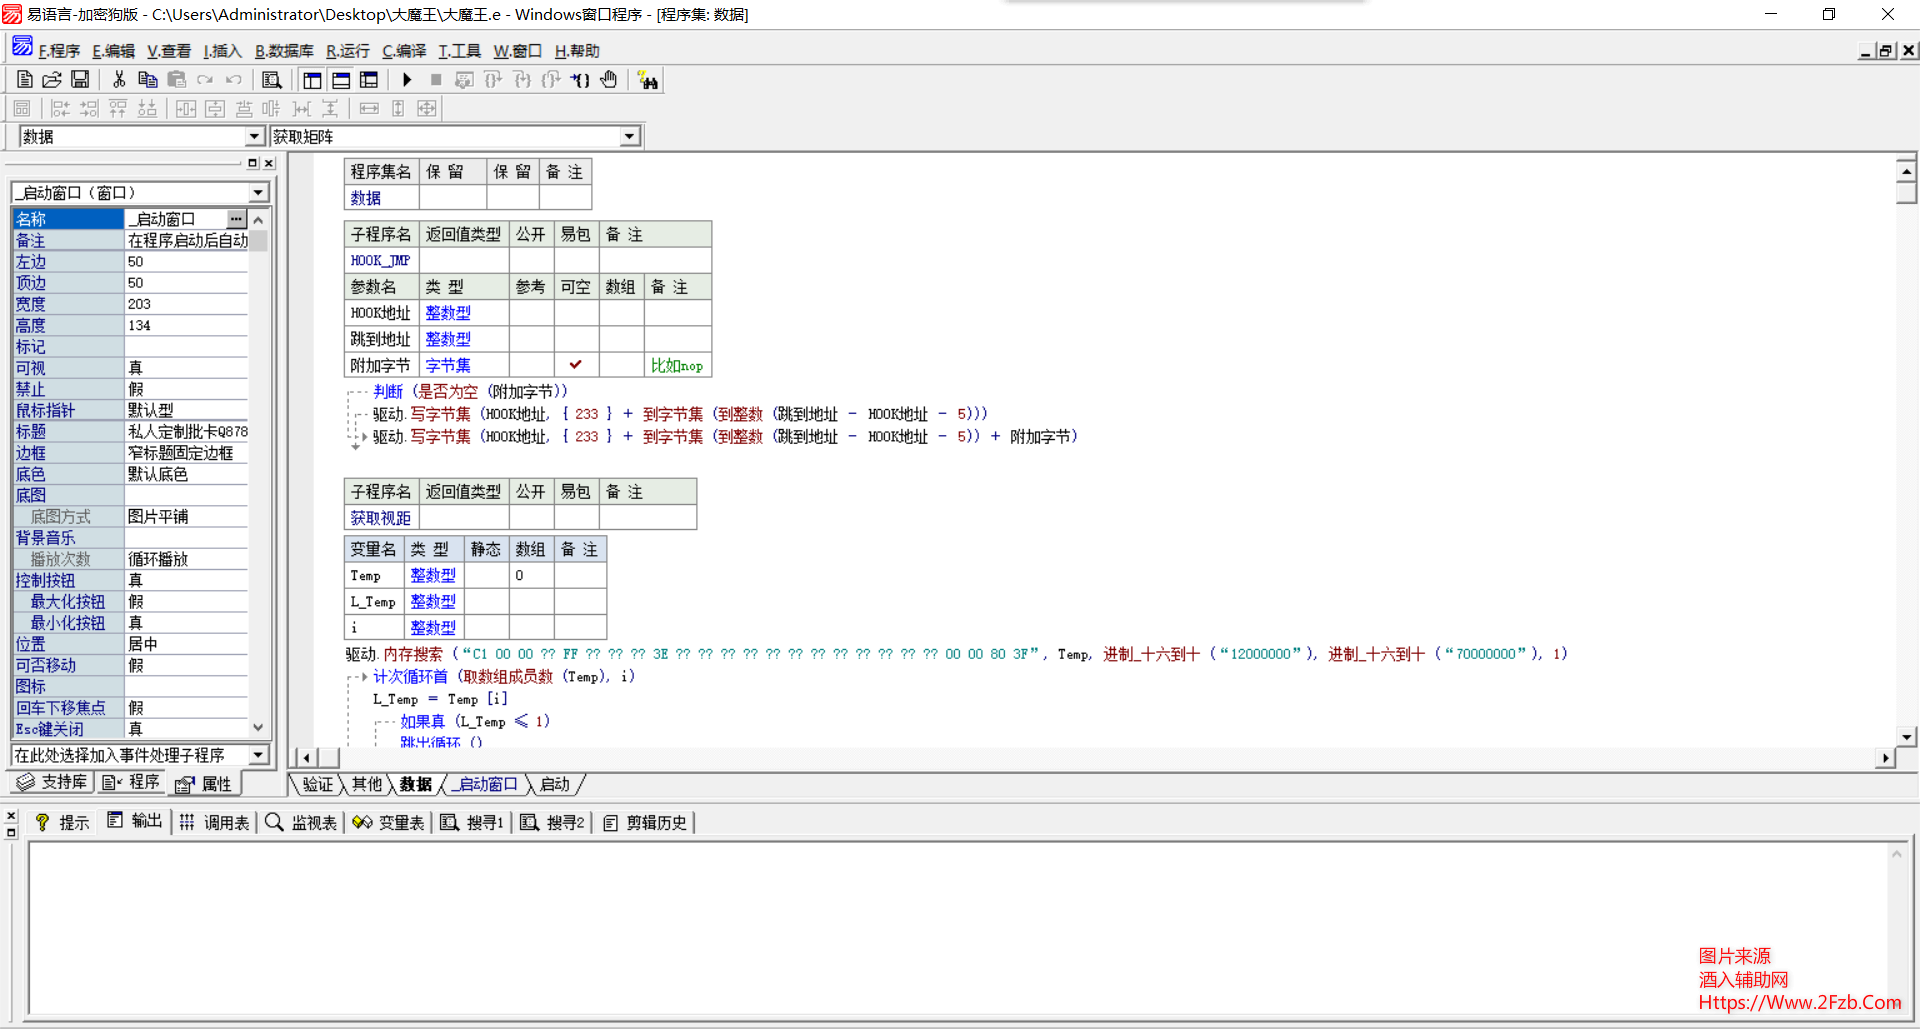This screenshot has height=1030, width=1920.
Task: Restore the inner document window
Action: 1887,50
